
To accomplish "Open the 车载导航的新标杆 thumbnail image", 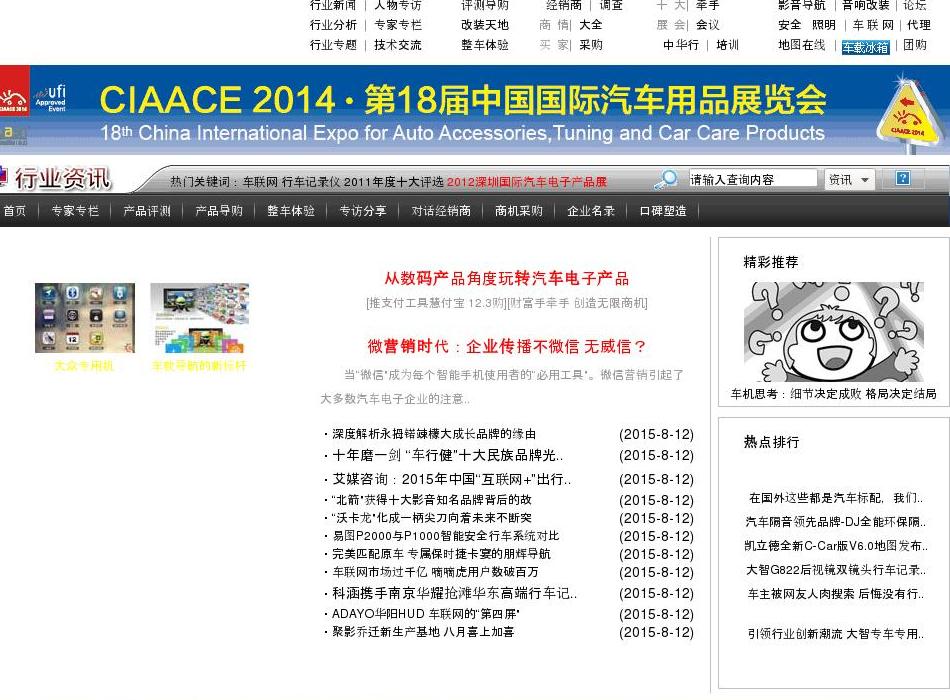I will pos(200,318).
